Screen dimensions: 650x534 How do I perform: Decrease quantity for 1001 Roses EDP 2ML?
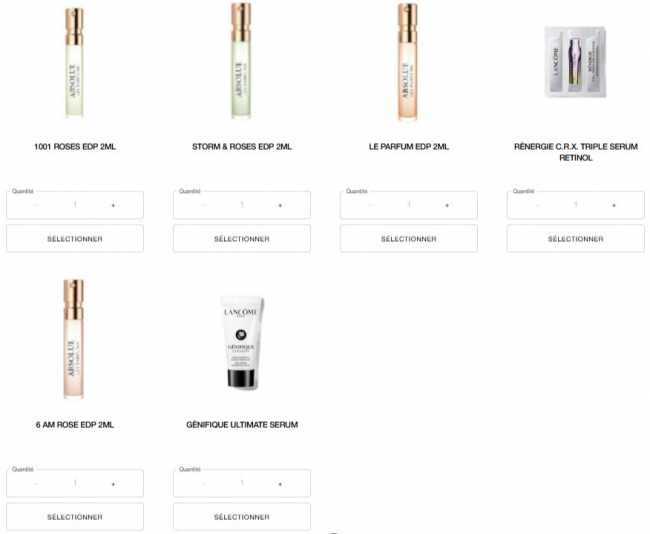tap(37, 206)
